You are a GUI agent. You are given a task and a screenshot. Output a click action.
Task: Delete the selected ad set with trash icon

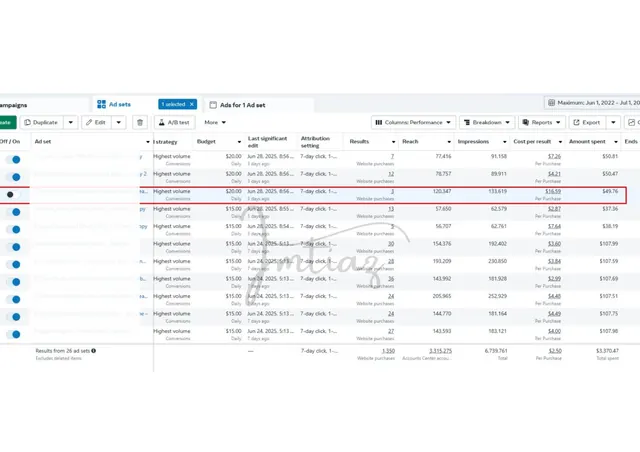point(140,122)
